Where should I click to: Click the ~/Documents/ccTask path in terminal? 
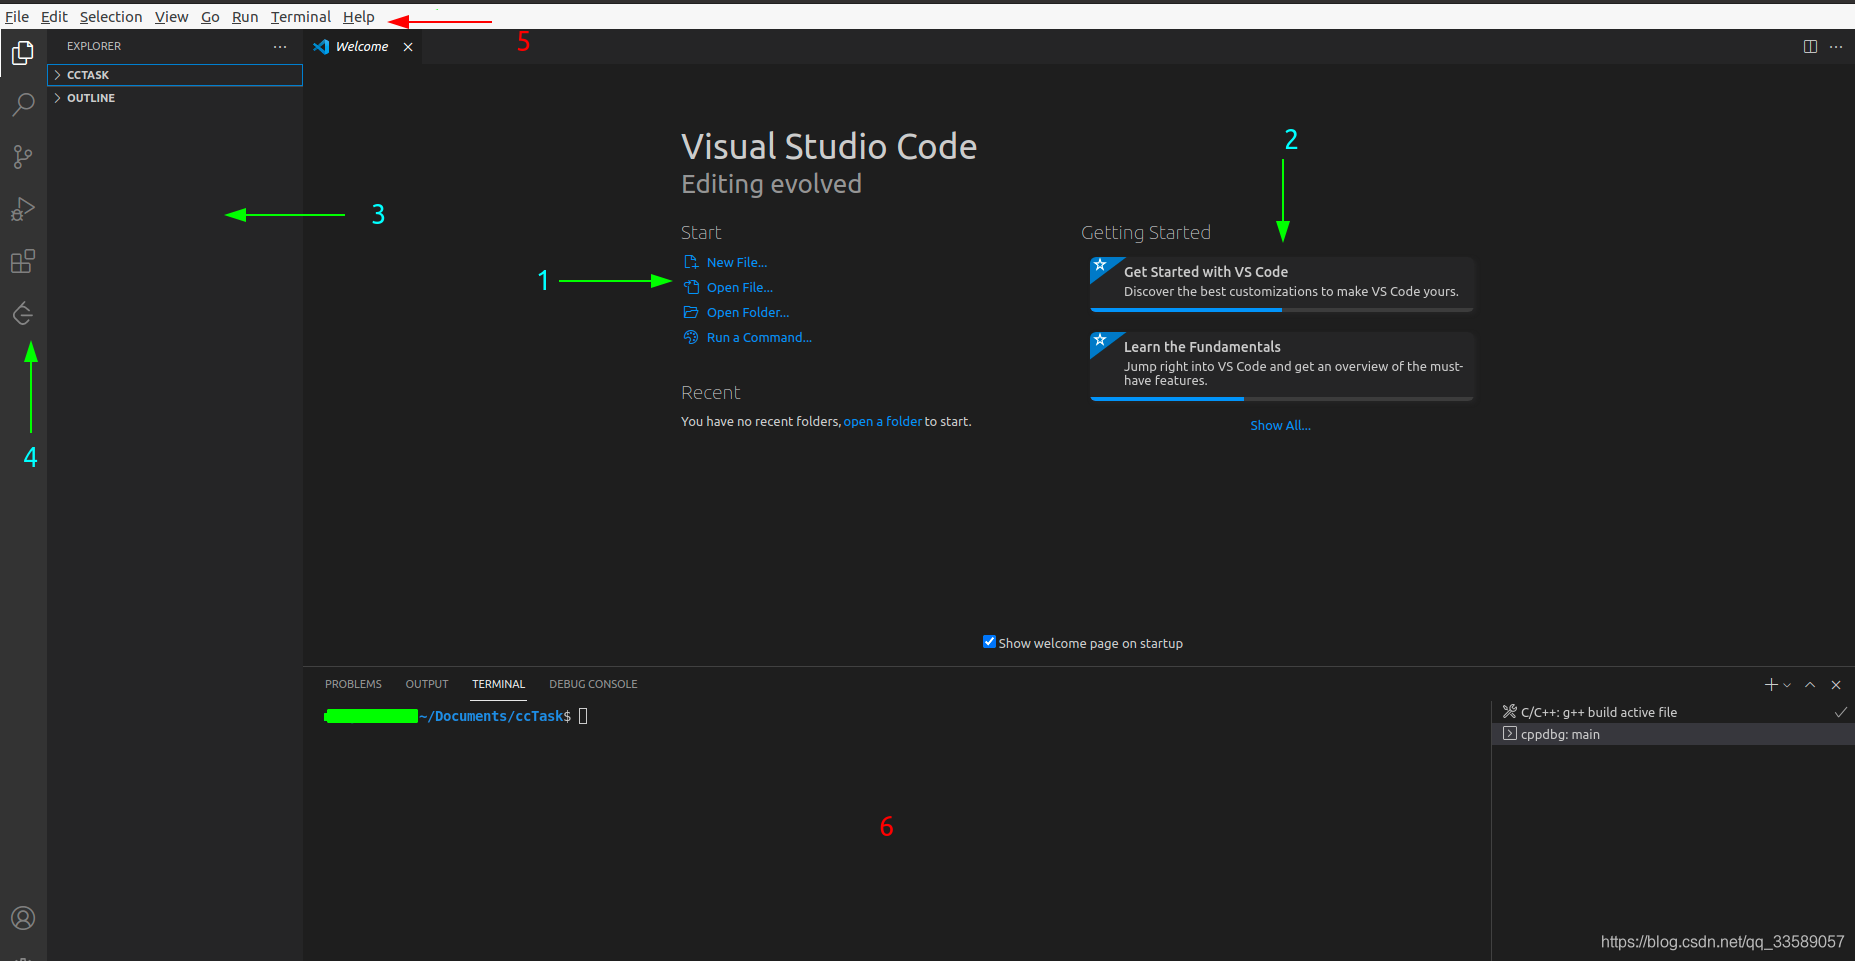[x=491, y=716]
